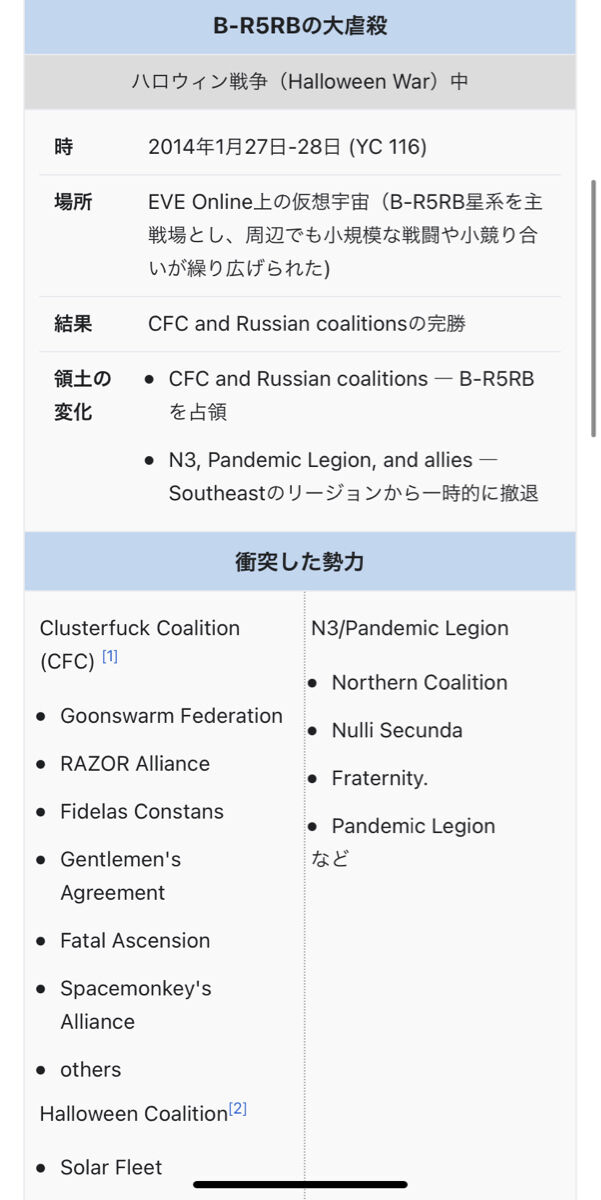Select the Fatal Ascension list entry
Image resolution: width=601 pixels, height=1200 pixels.
pyautogui.click(x=135, y=941)
